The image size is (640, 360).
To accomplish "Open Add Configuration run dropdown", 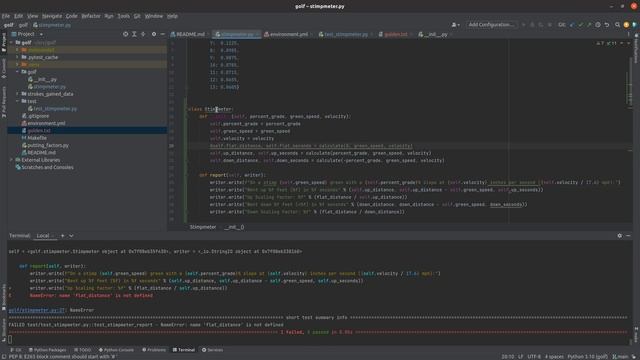I will tap(491, 25).
